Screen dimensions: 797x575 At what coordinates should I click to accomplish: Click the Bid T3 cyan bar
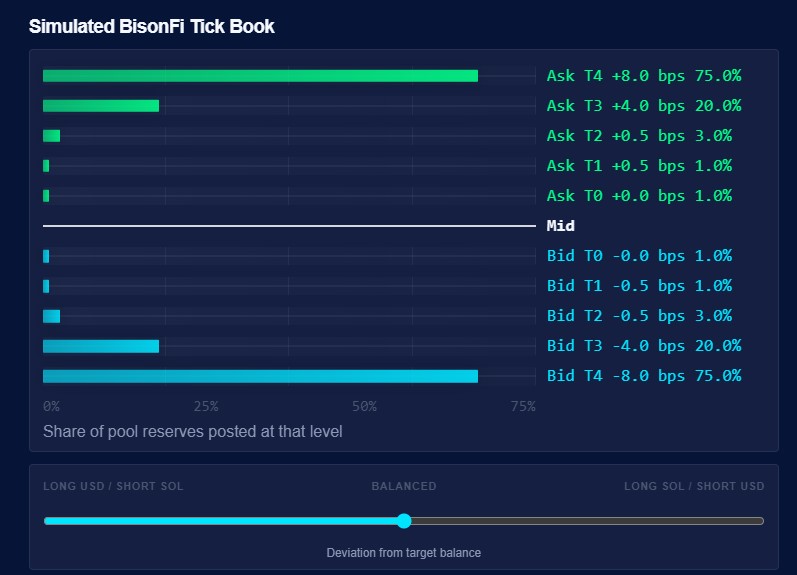[x=101, y=346]
